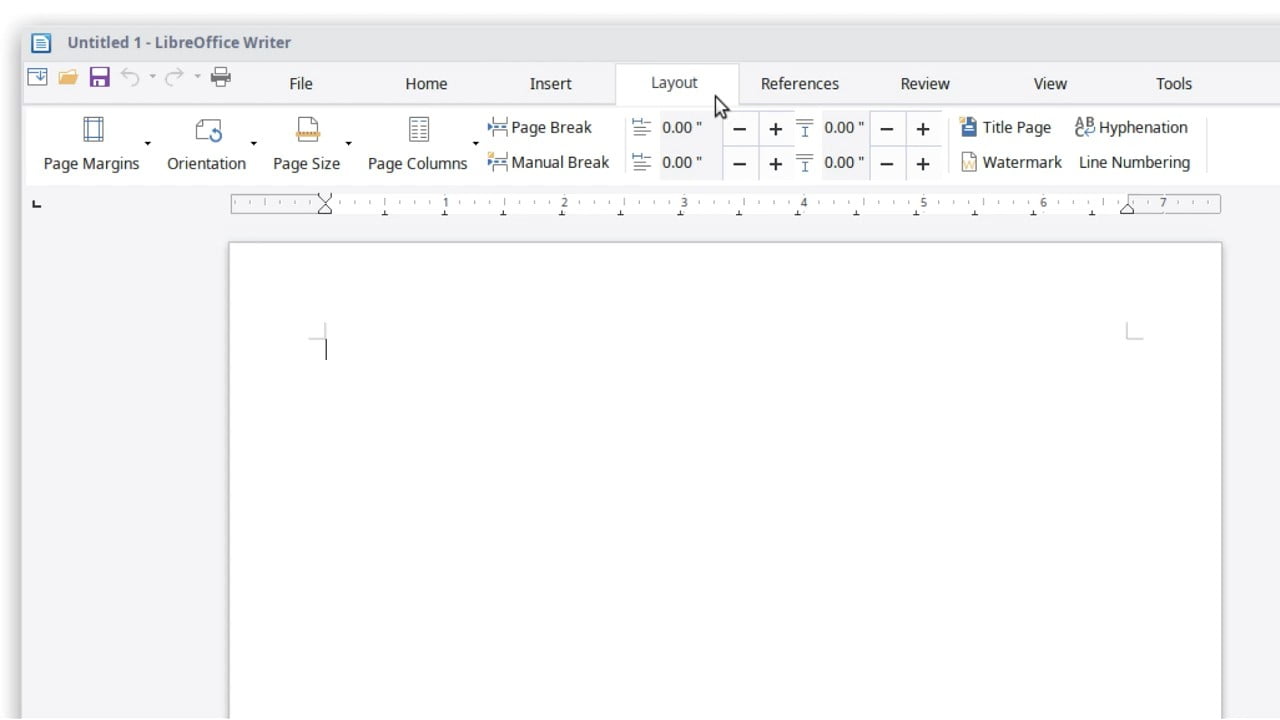The image size is (1280, 720).
Task: Increase the upper indent with plus
Action: tap(776, 128)
